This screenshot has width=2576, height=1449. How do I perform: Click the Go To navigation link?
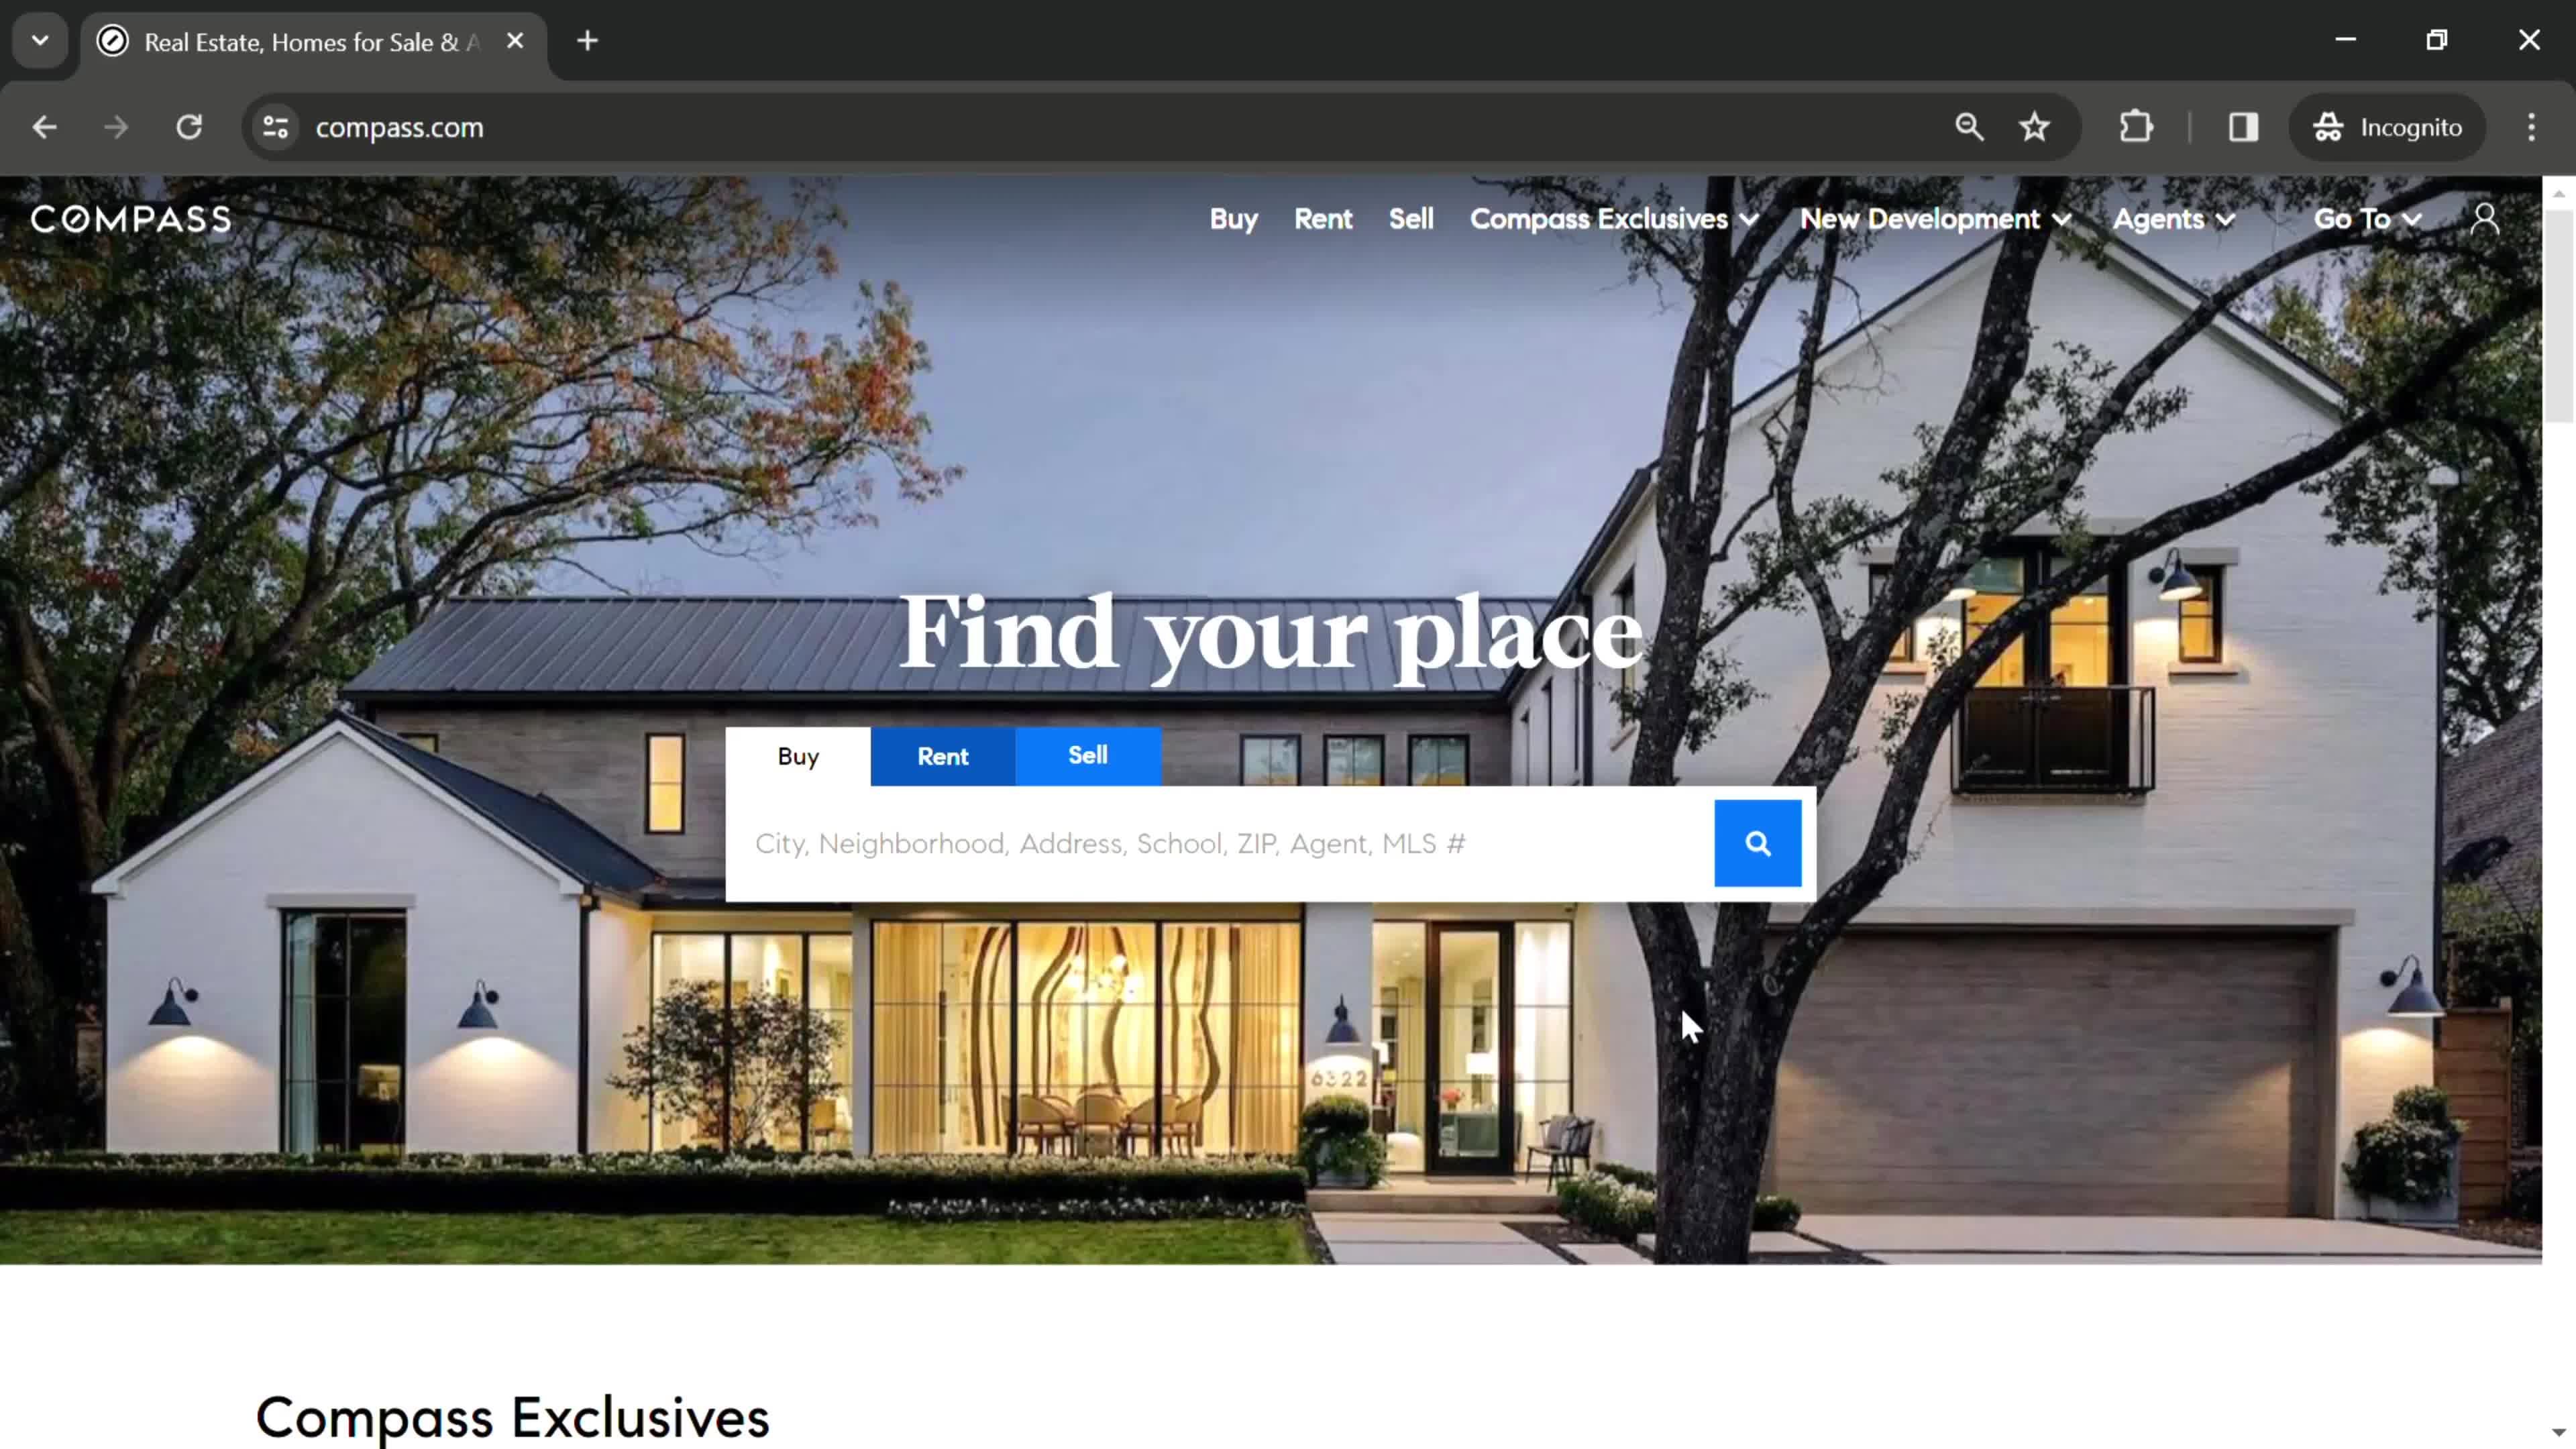(x=2367, y=217)
